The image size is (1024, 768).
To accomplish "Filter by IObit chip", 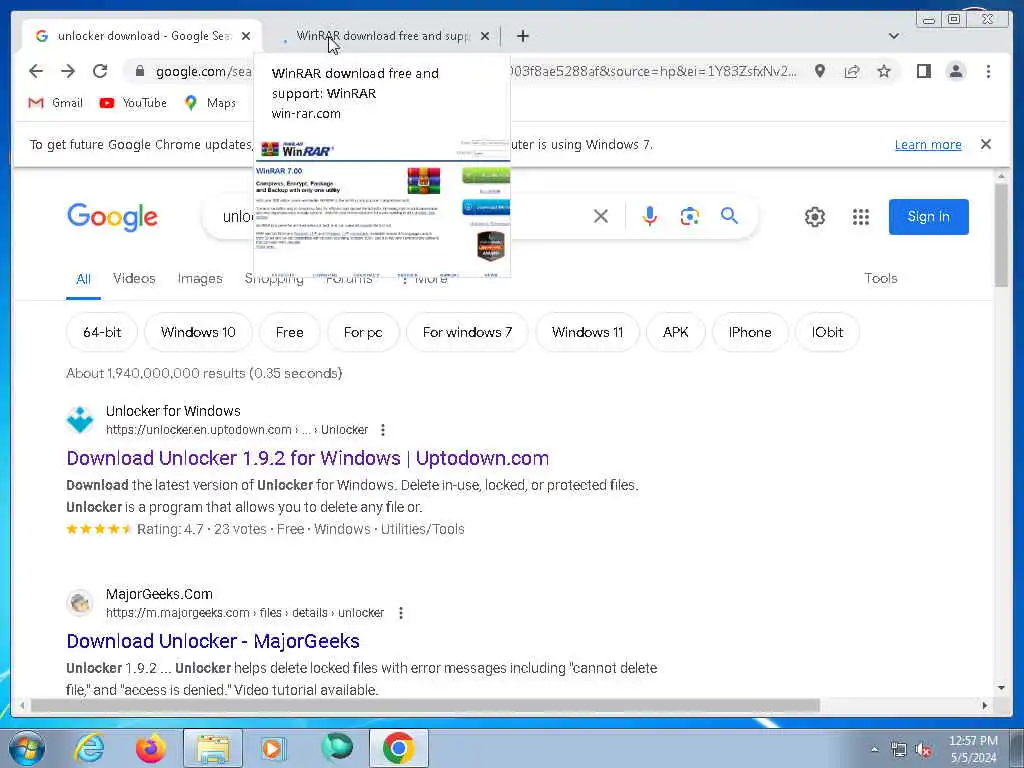I will [x=827, y=332].
